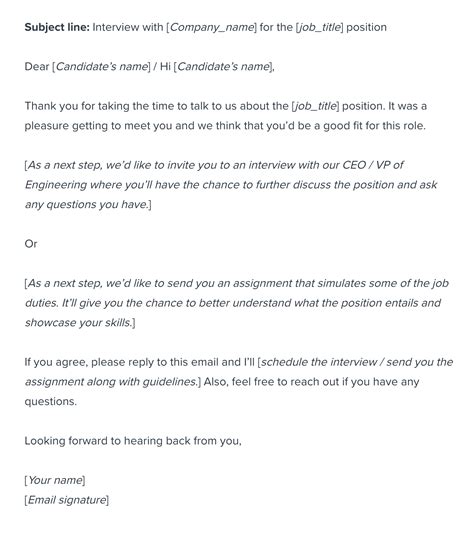Click the [Company_name] placeholder in subject line
The width and height of the screenshot is (474, 538).
[x=211, y=27]
